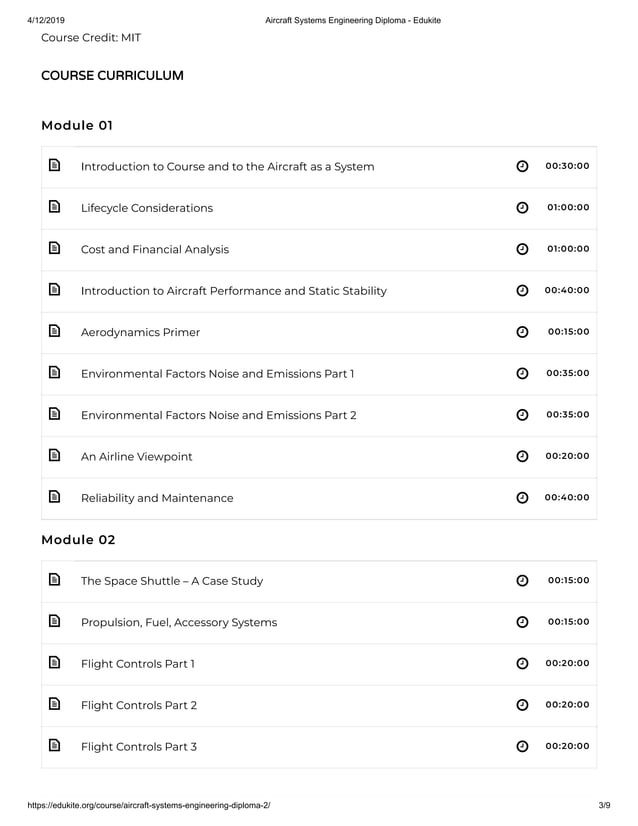Open Environmental Factors Noise and Emissions Part 2
The height and width of the screenshot is (826, 638).
pos(218,415)
